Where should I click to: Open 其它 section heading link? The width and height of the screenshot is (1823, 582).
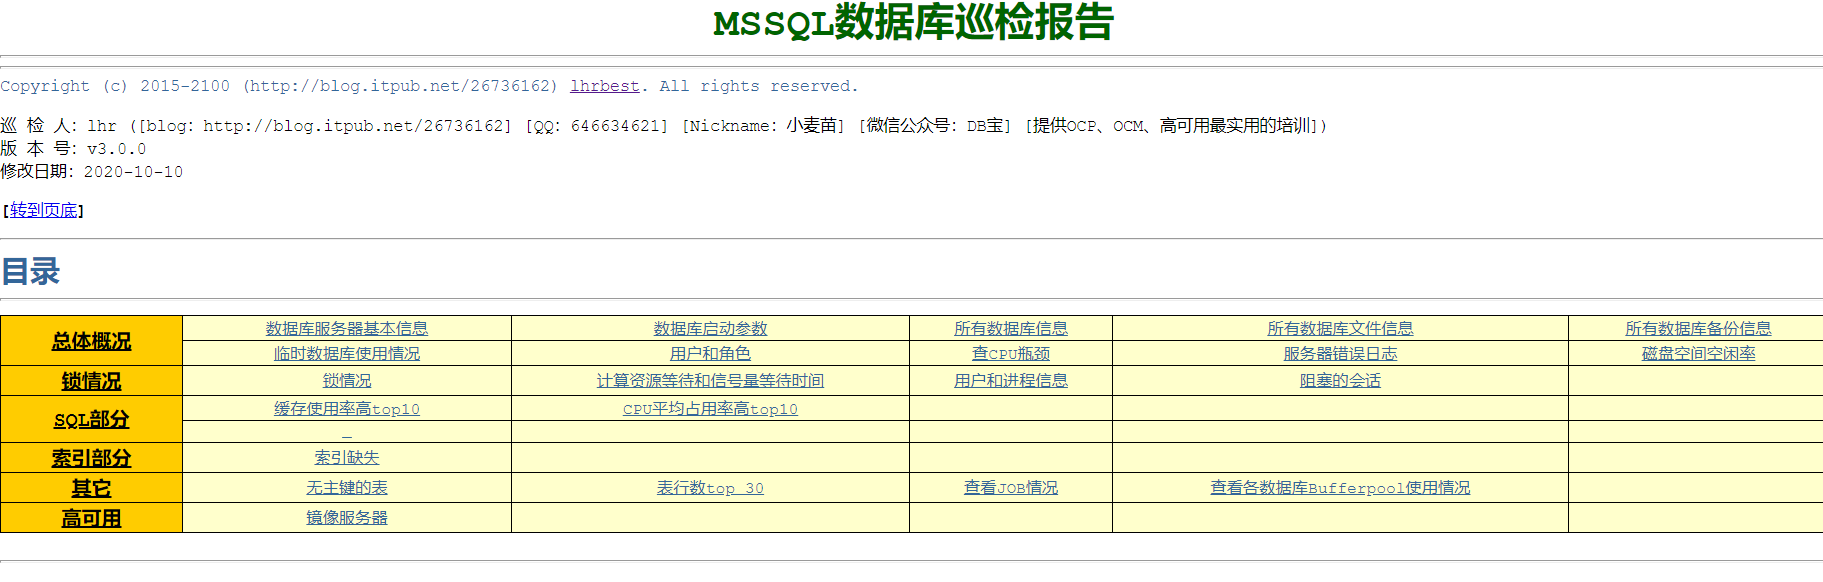pyautogui.click(x=91, y=488)
